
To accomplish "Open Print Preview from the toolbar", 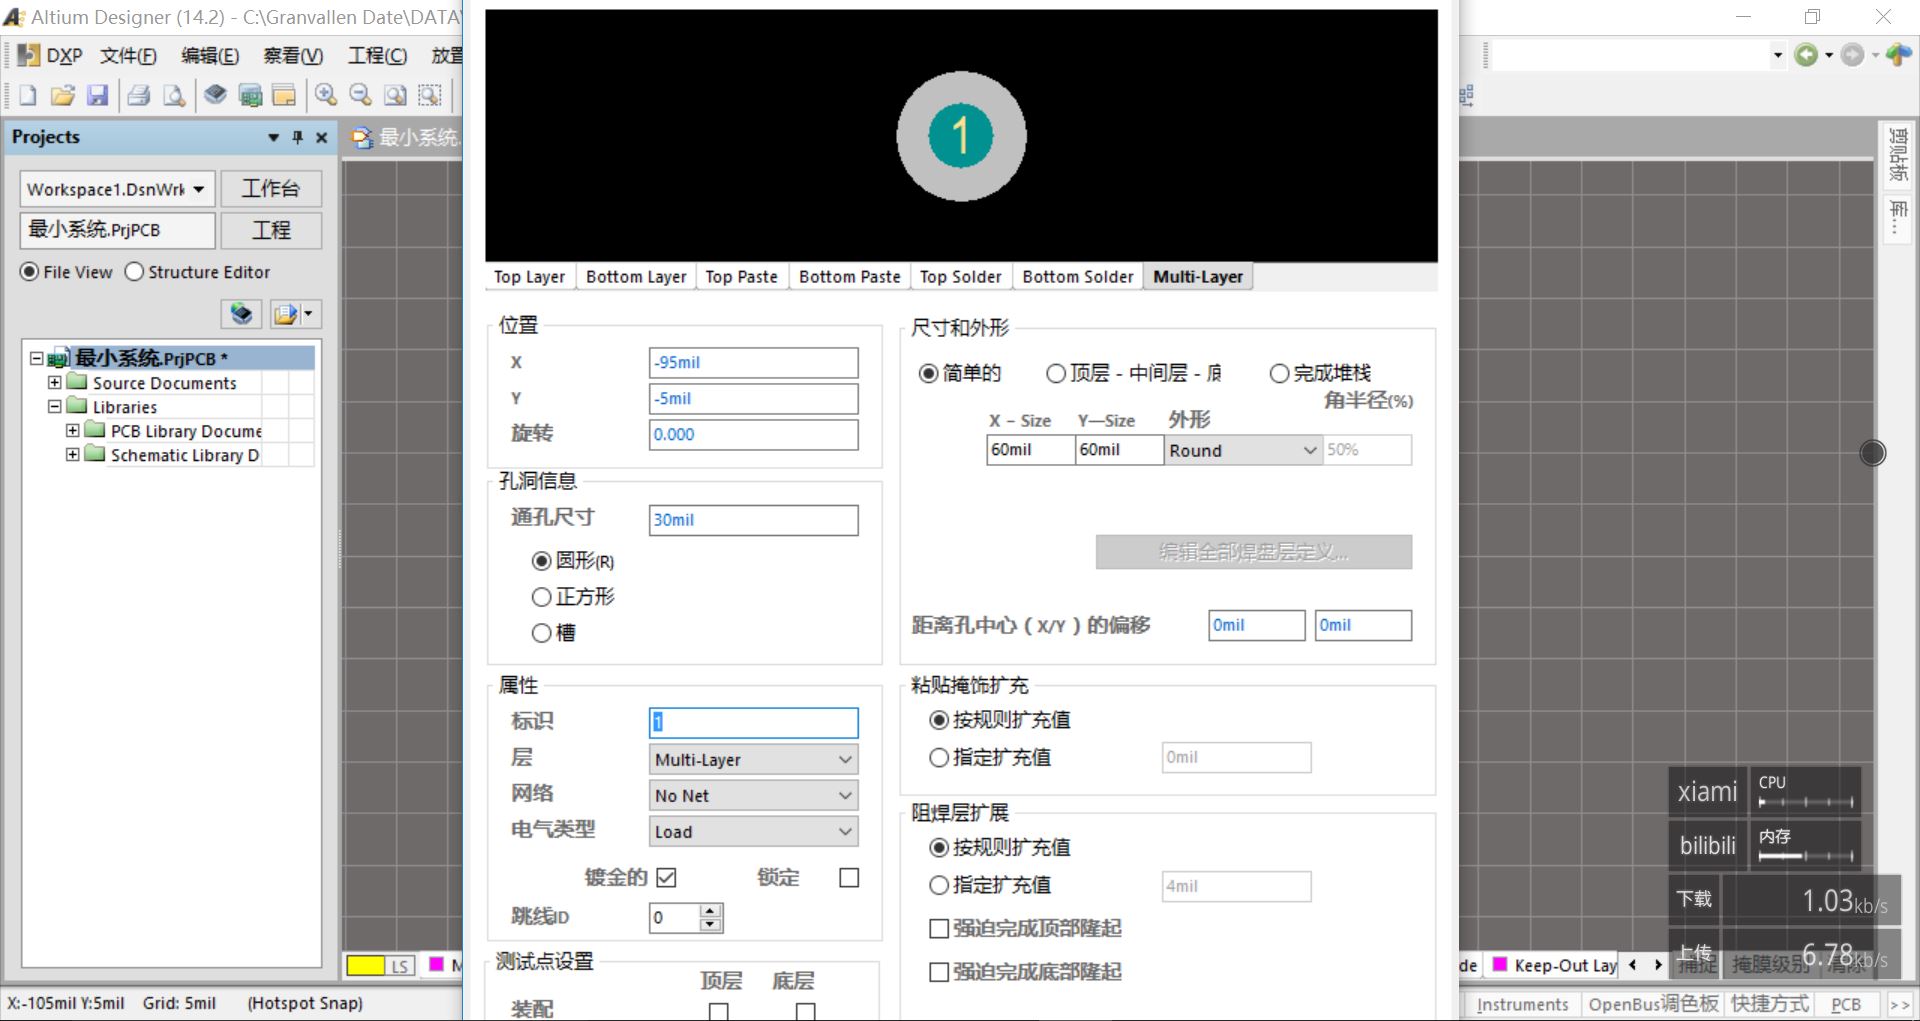I will (x=174, y=95).
